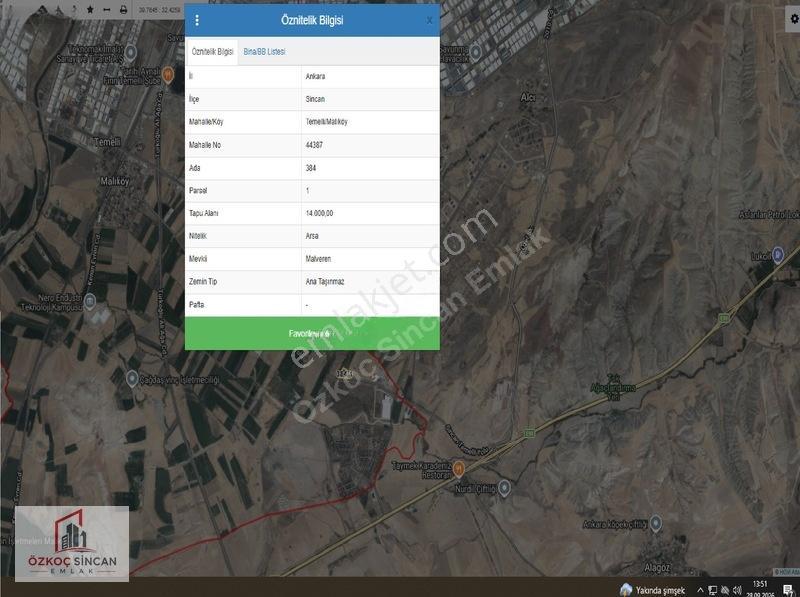
Task: Click the coordinate readout in map toolbar
Action: [x=159, y=10]
